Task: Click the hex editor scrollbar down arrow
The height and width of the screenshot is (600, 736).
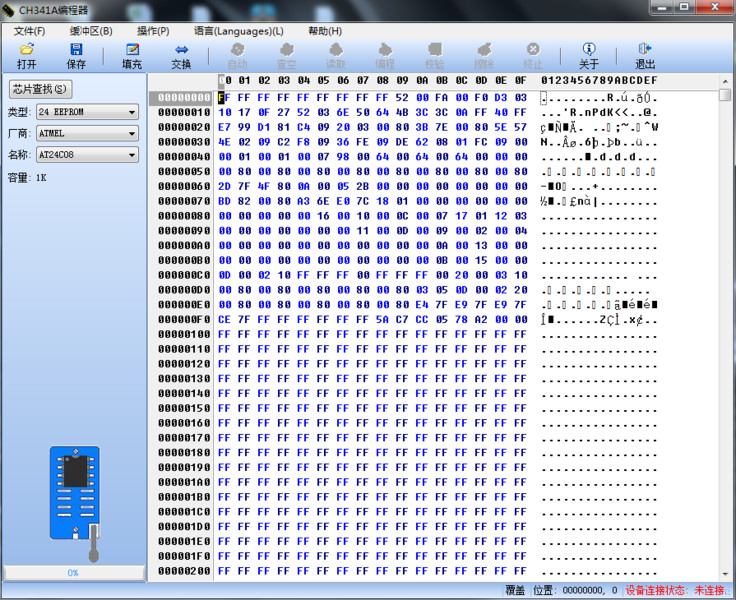Action: point(725,574)
